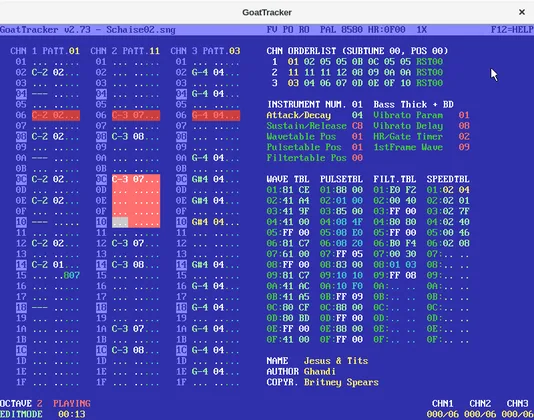This screenshot has height=420, width=534.
Task: Select pattern 12 in channel 2 orderlist
Action: (x=341, y=73)
